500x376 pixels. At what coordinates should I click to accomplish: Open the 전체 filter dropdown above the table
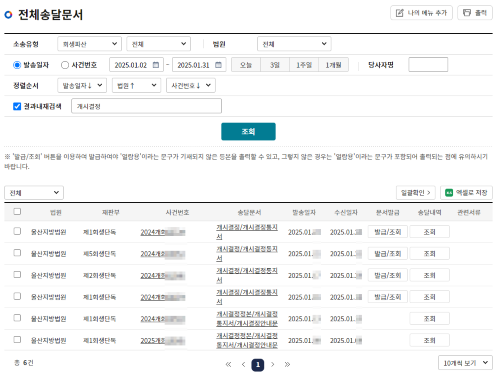[34, 193]
